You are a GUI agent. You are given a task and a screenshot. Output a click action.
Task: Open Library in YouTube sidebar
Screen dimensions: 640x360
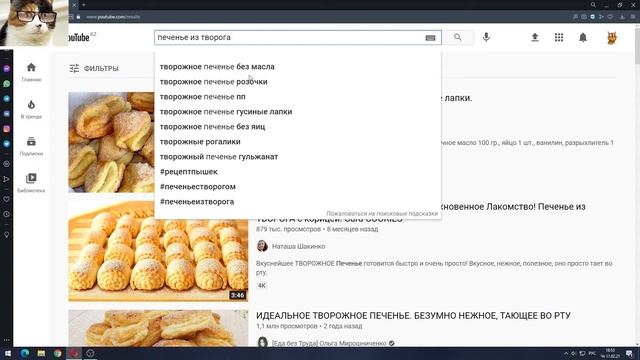point(31,183)
